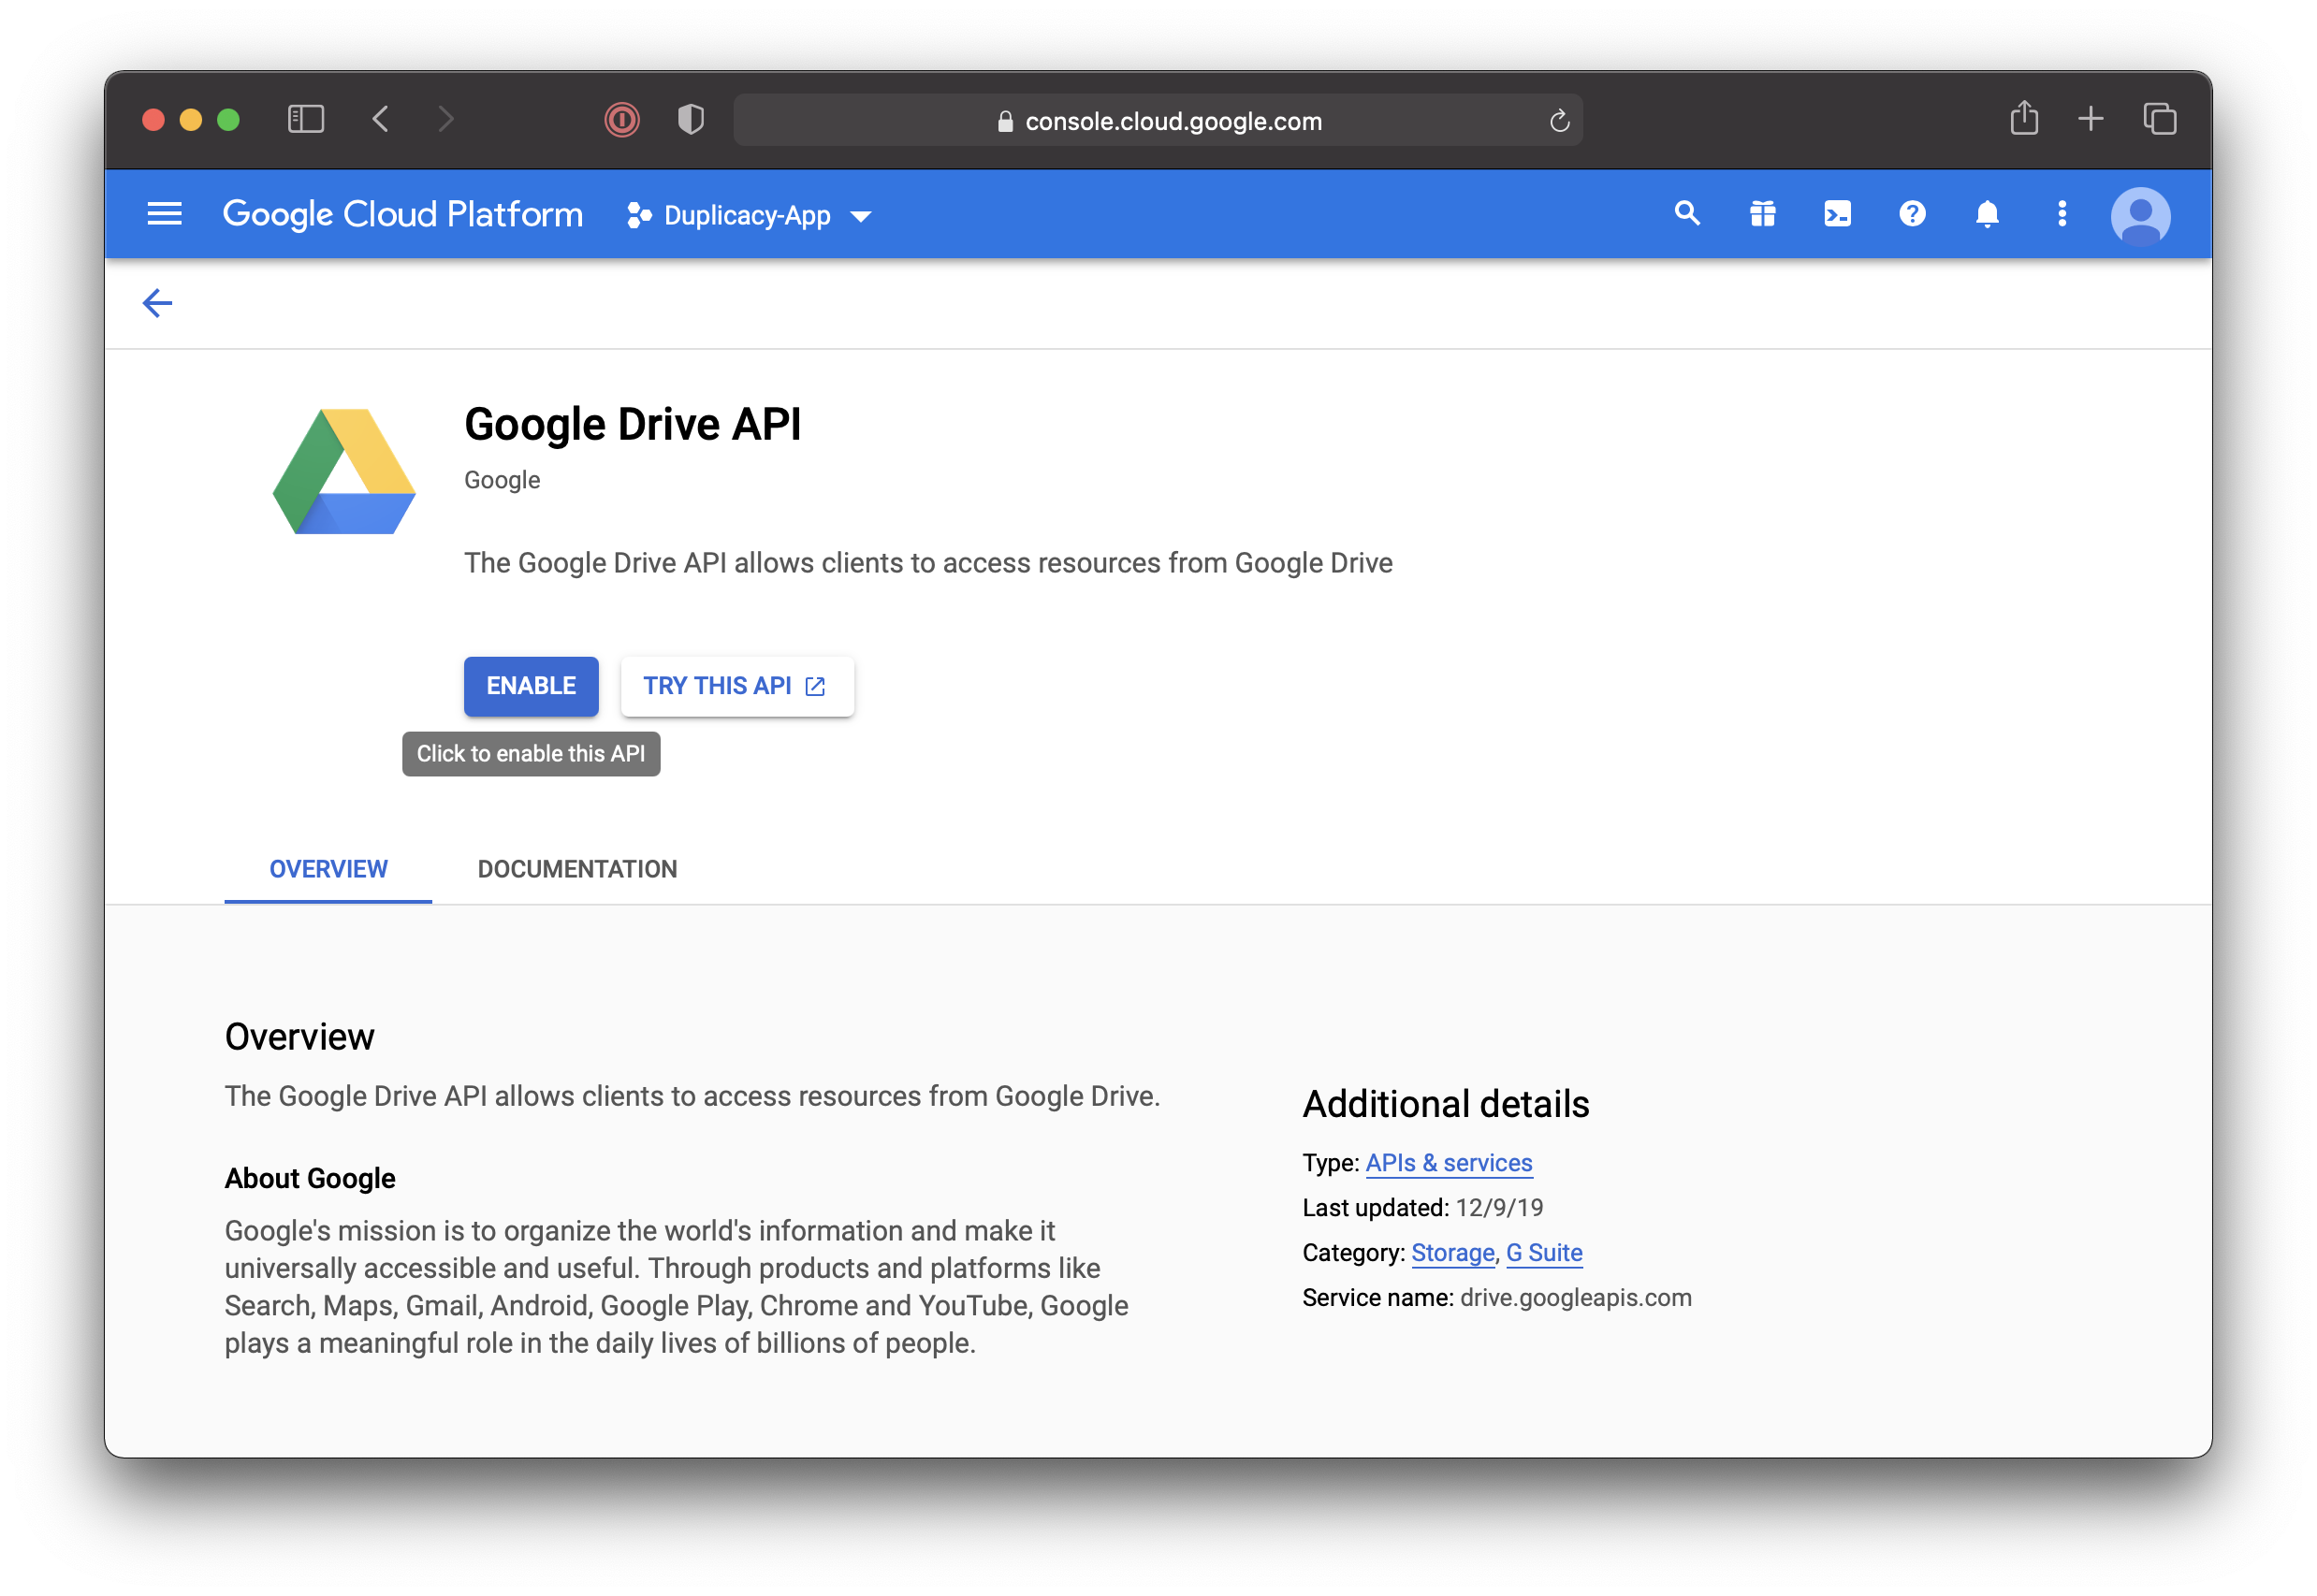Select the Overview tab
The image size is (2317, 1596).
328,869
